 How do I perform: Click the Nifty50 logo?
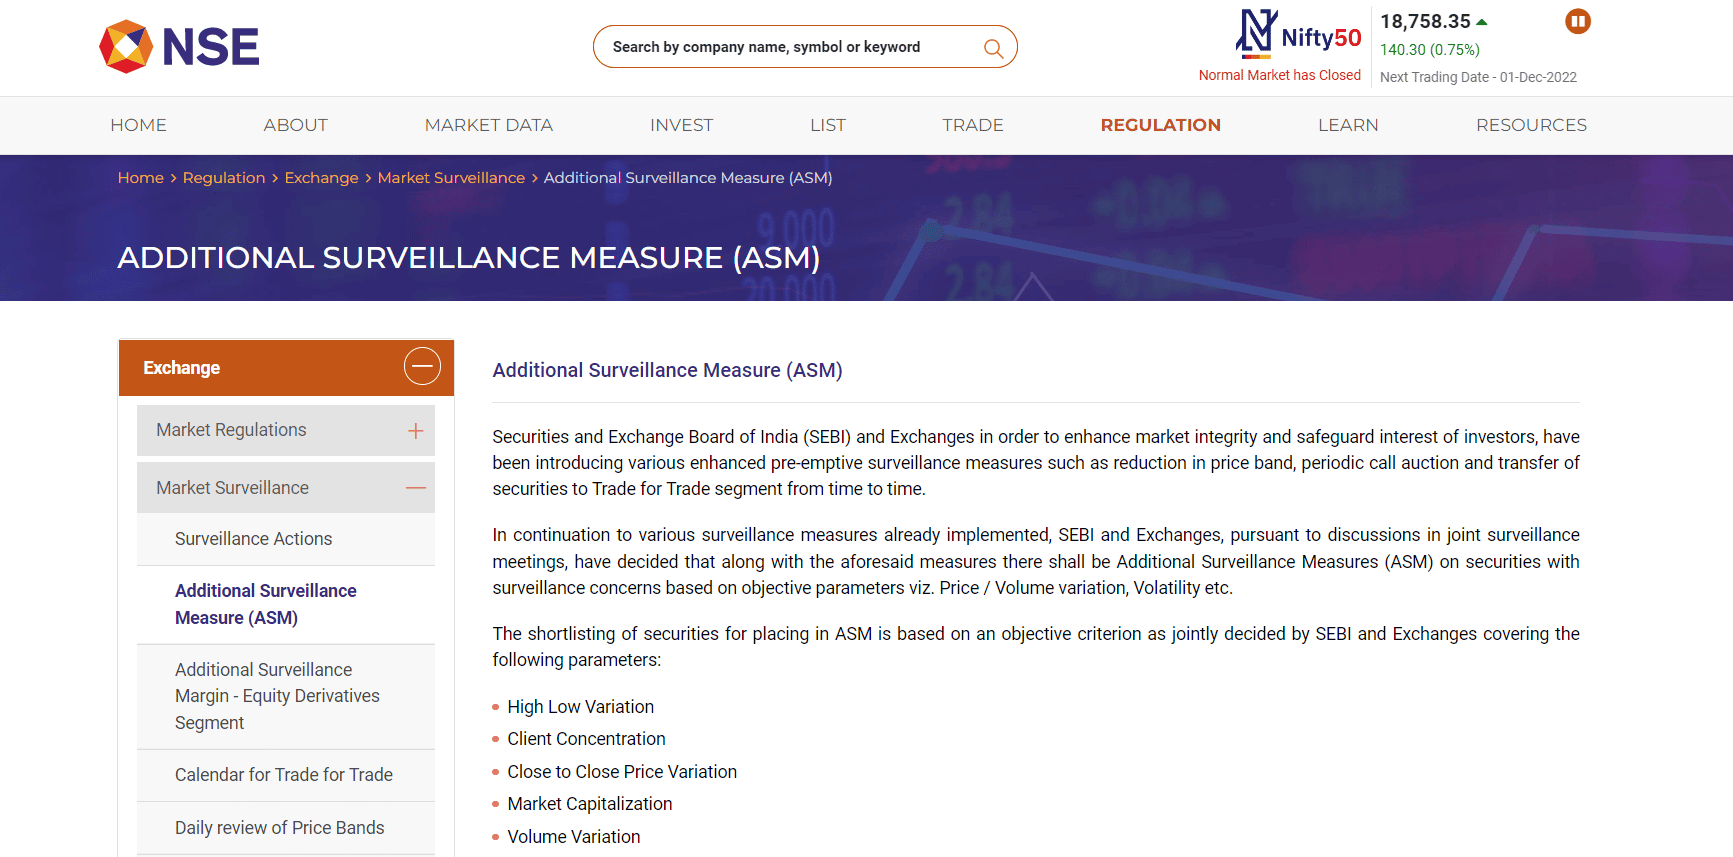pyautogui.click(x=1298, y=35)
